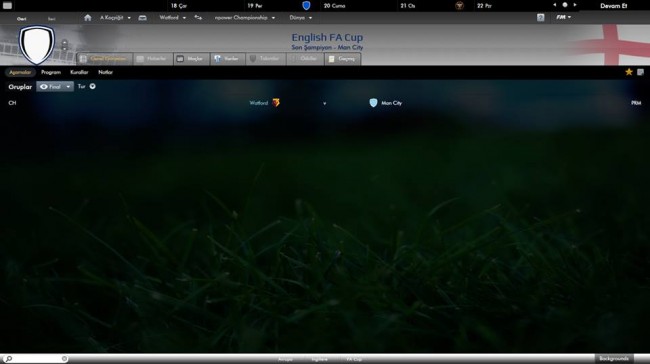Move the calendar back with the left arrow
The width and height of the screenshot is (650, 364).
[555, 5]
